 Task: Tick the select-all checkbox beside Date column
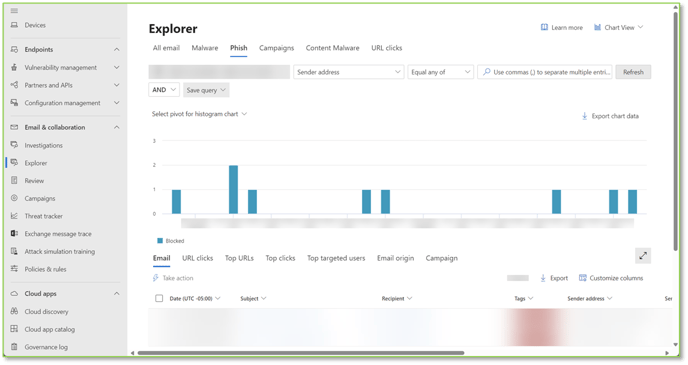(x=159, y=298)
